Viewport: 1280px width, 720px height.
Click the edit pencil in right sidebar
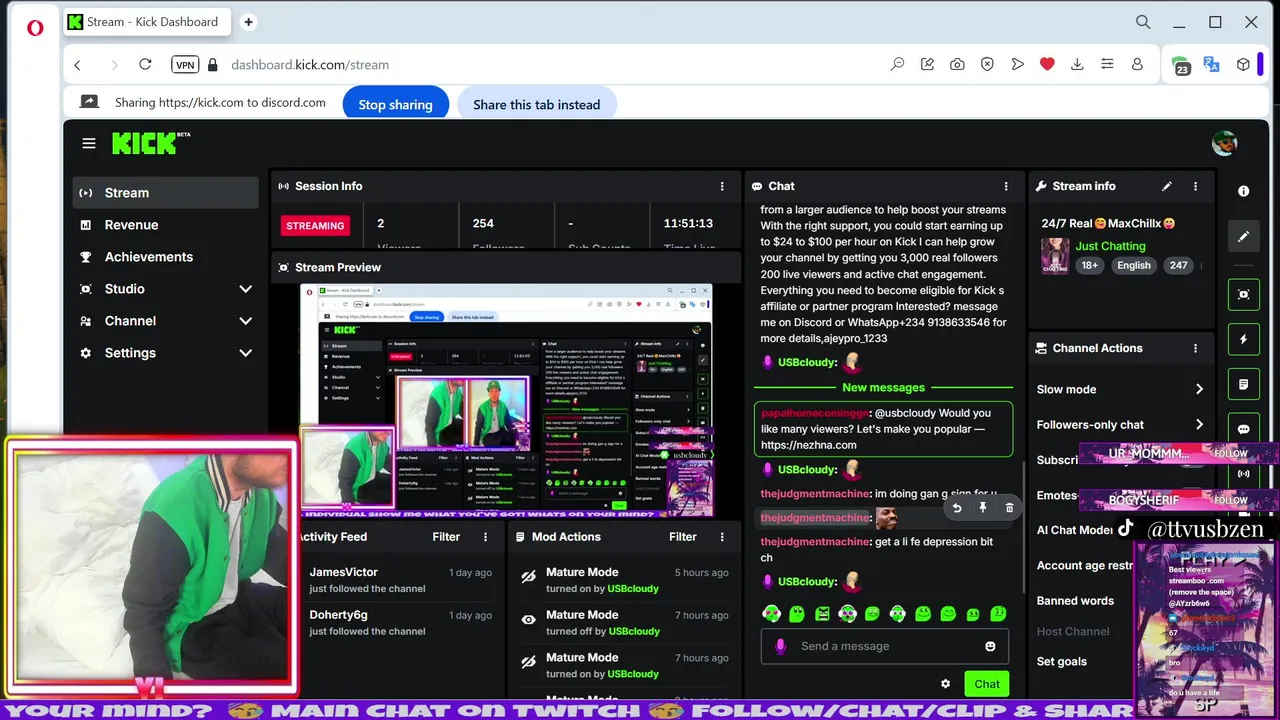tap(1244, 237)
